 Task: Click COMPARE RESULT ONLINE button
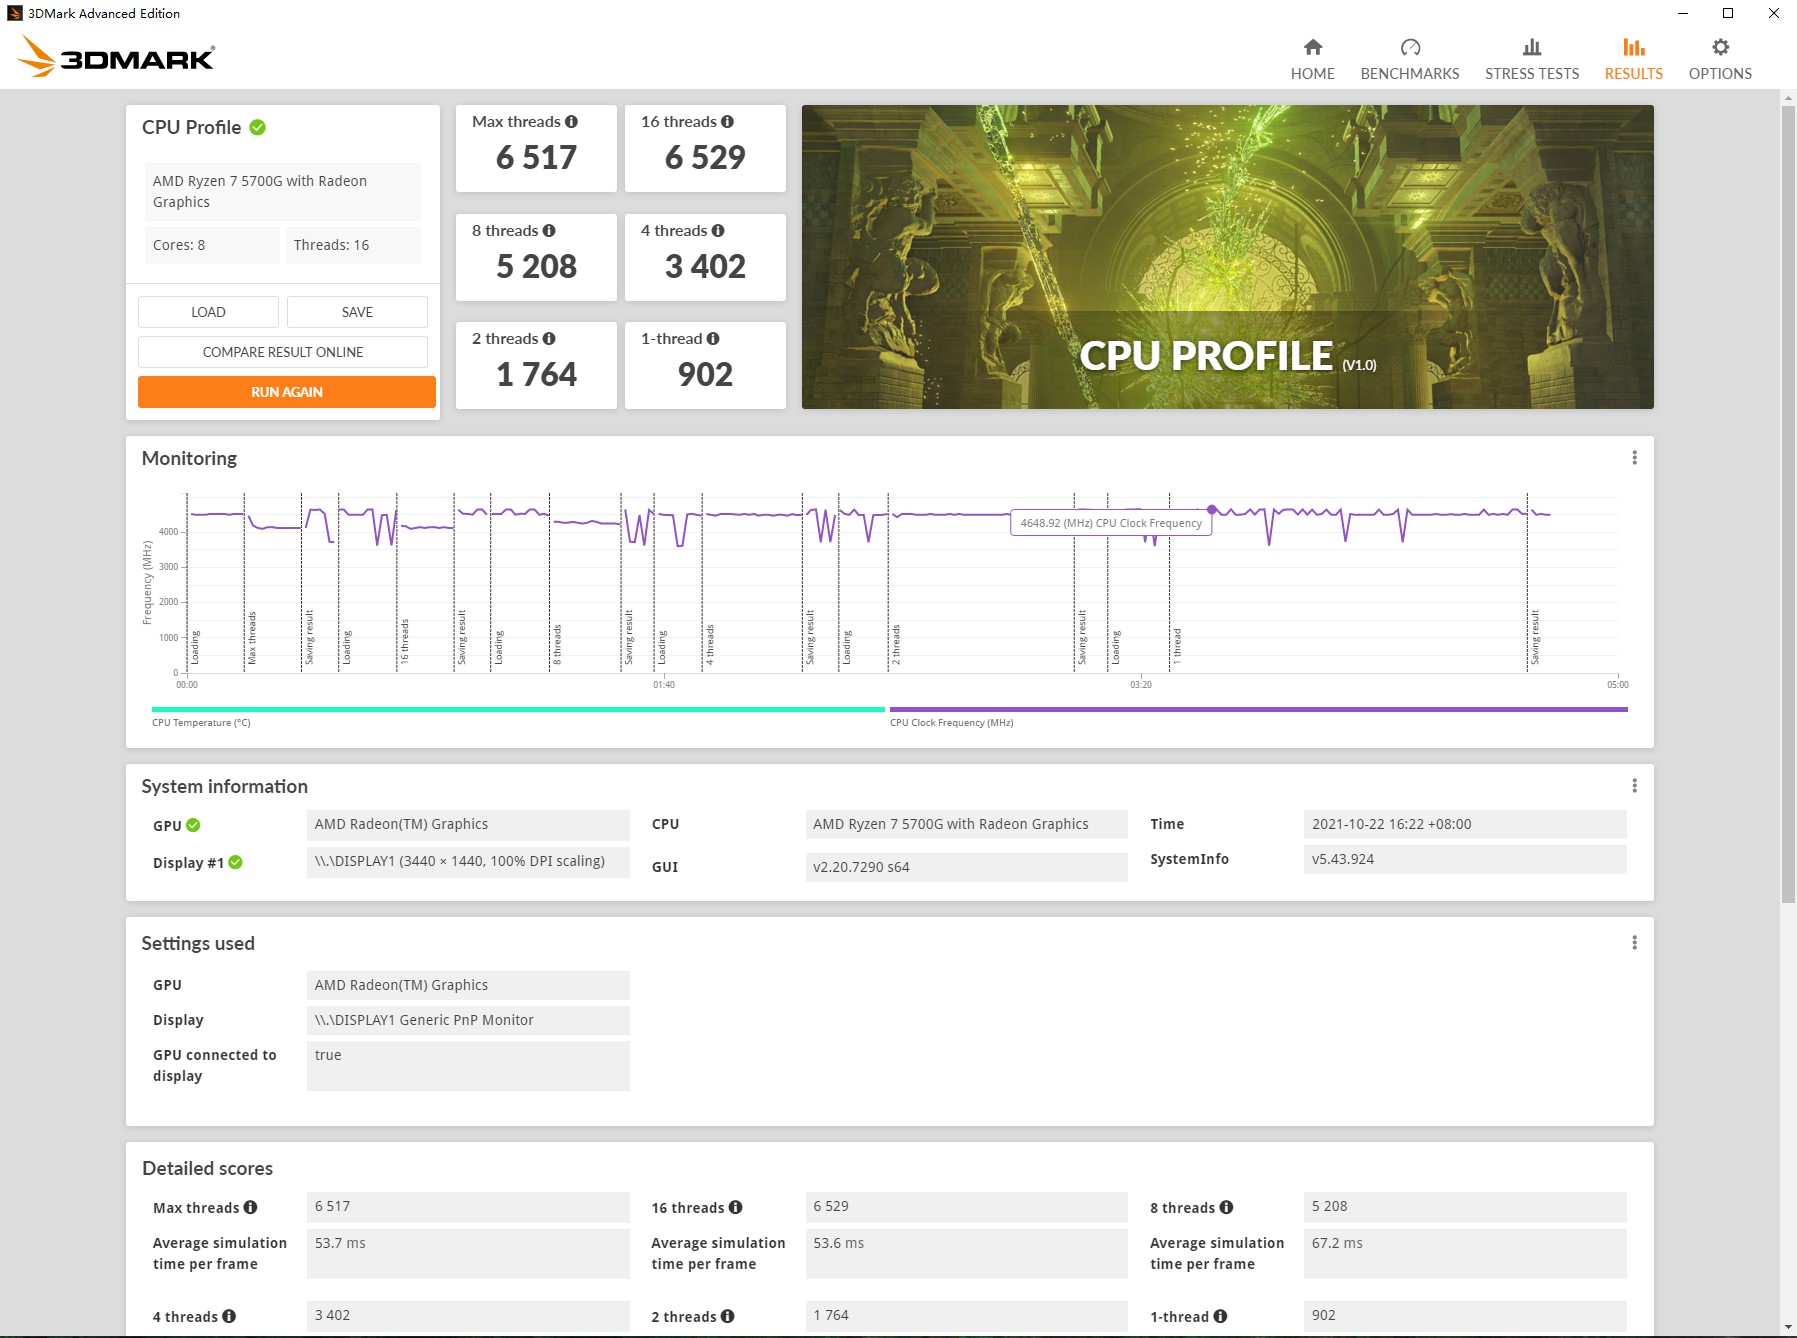pyautogui.click(x=283, y=352)
